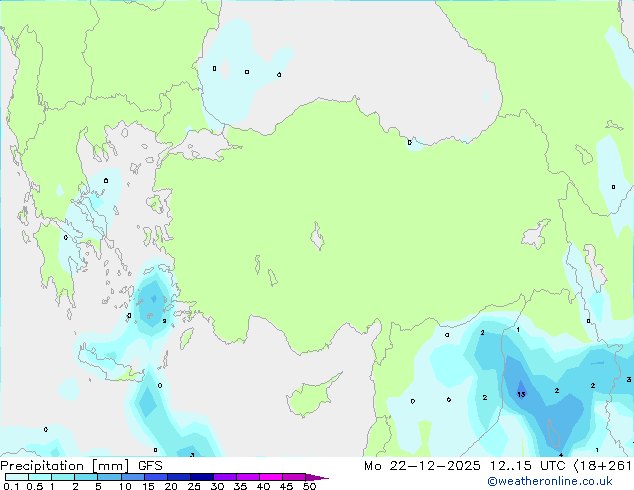Click the date 'Mo 22-12-2025' text

(422, 466)
